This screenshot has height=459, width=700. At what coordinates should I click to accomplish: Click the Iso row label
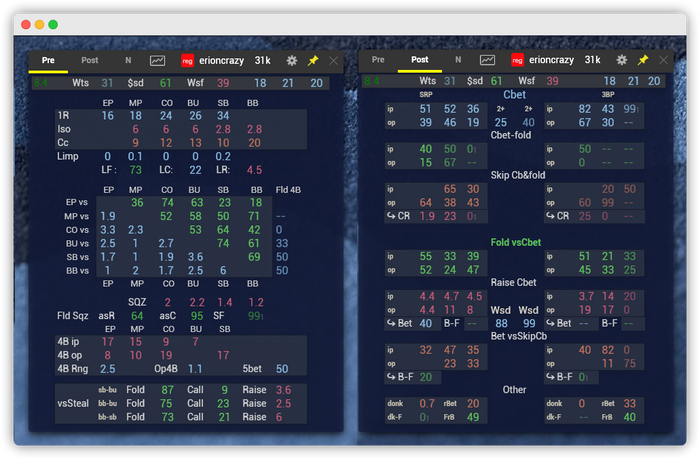64,129
